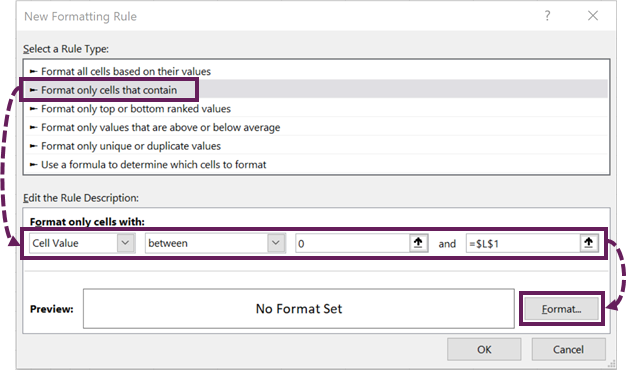Click the maximum value field containing =$L$1
This screenshot has width=628, height=370.
click(523, 243)
